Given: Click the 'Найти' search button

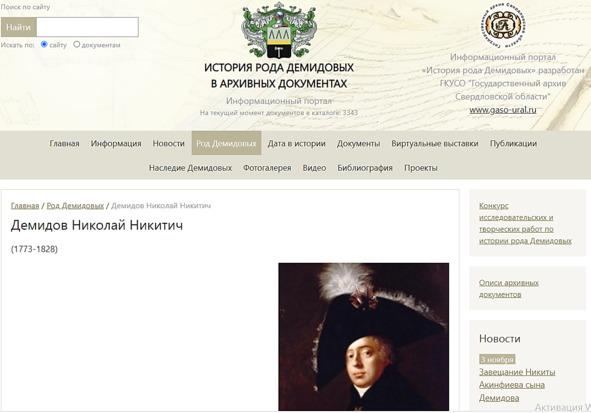Looking at the screenshot, I should (18, 27).
